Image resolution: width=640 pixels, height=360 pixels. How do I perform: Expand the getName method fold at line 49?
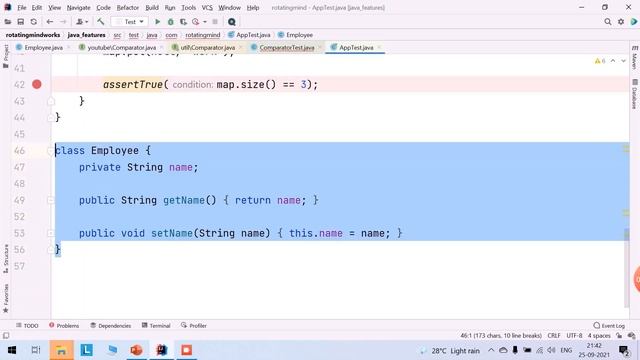pyautogui.click(x=50, y=200)
